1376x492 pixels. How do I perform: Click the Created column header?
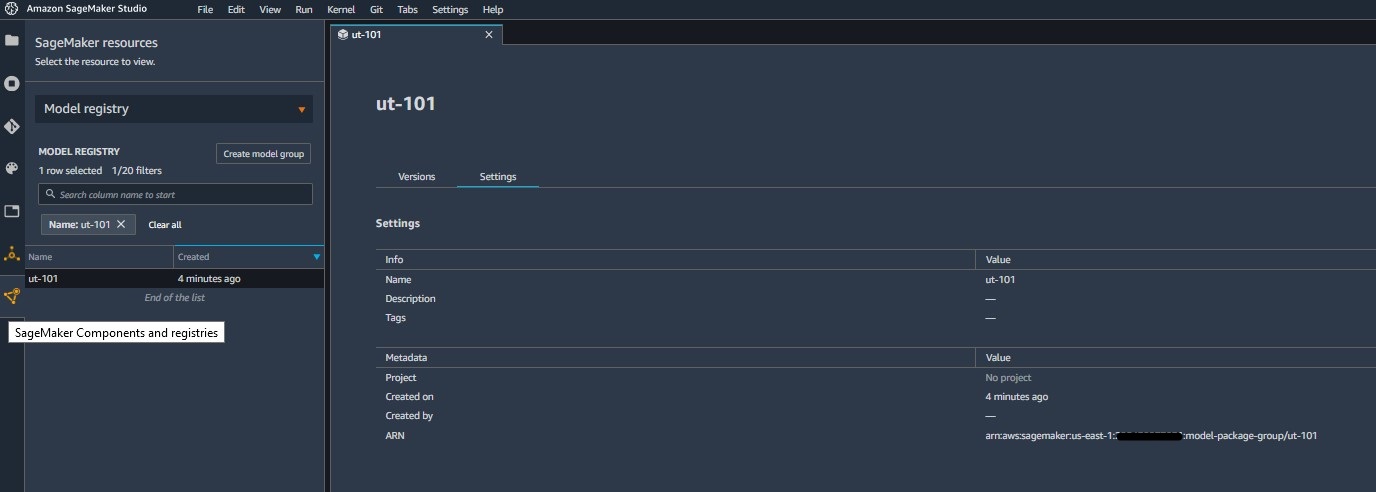pyautogui.click(x=248, y=257)
